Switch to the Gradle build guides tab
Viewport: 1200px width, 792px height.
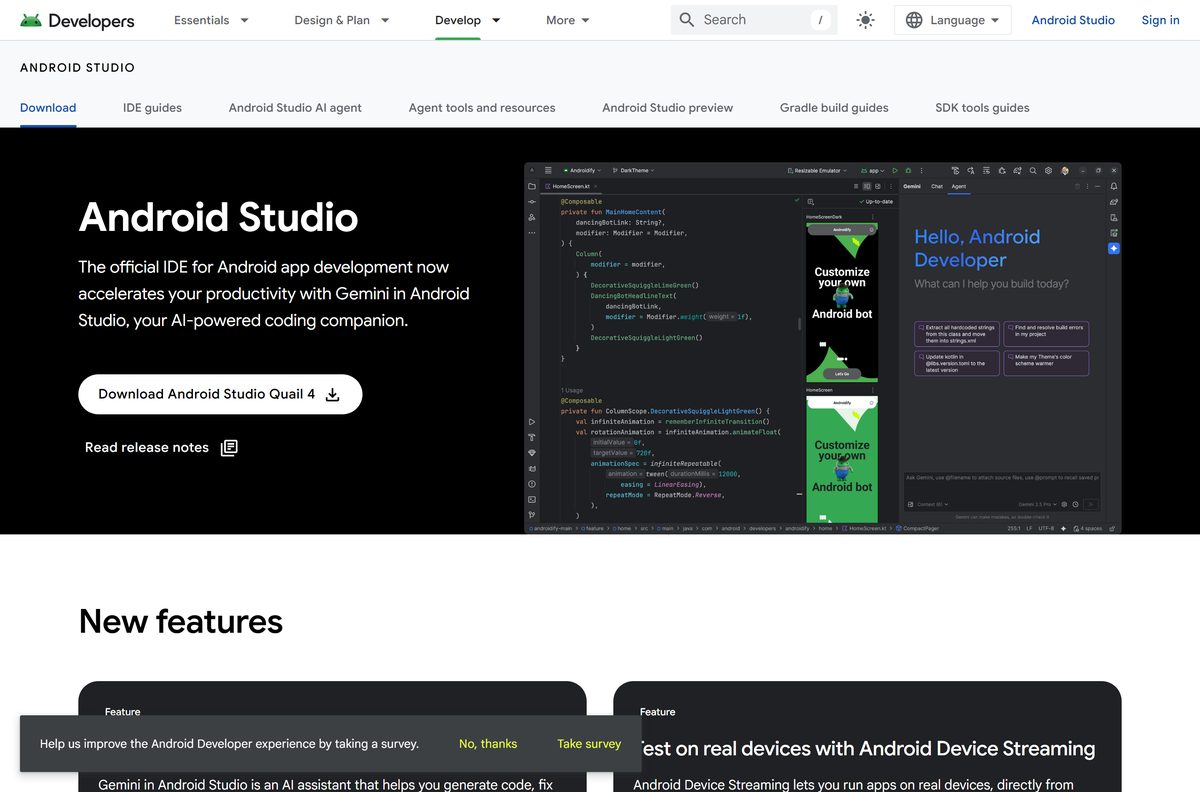(x=834, y=108)
